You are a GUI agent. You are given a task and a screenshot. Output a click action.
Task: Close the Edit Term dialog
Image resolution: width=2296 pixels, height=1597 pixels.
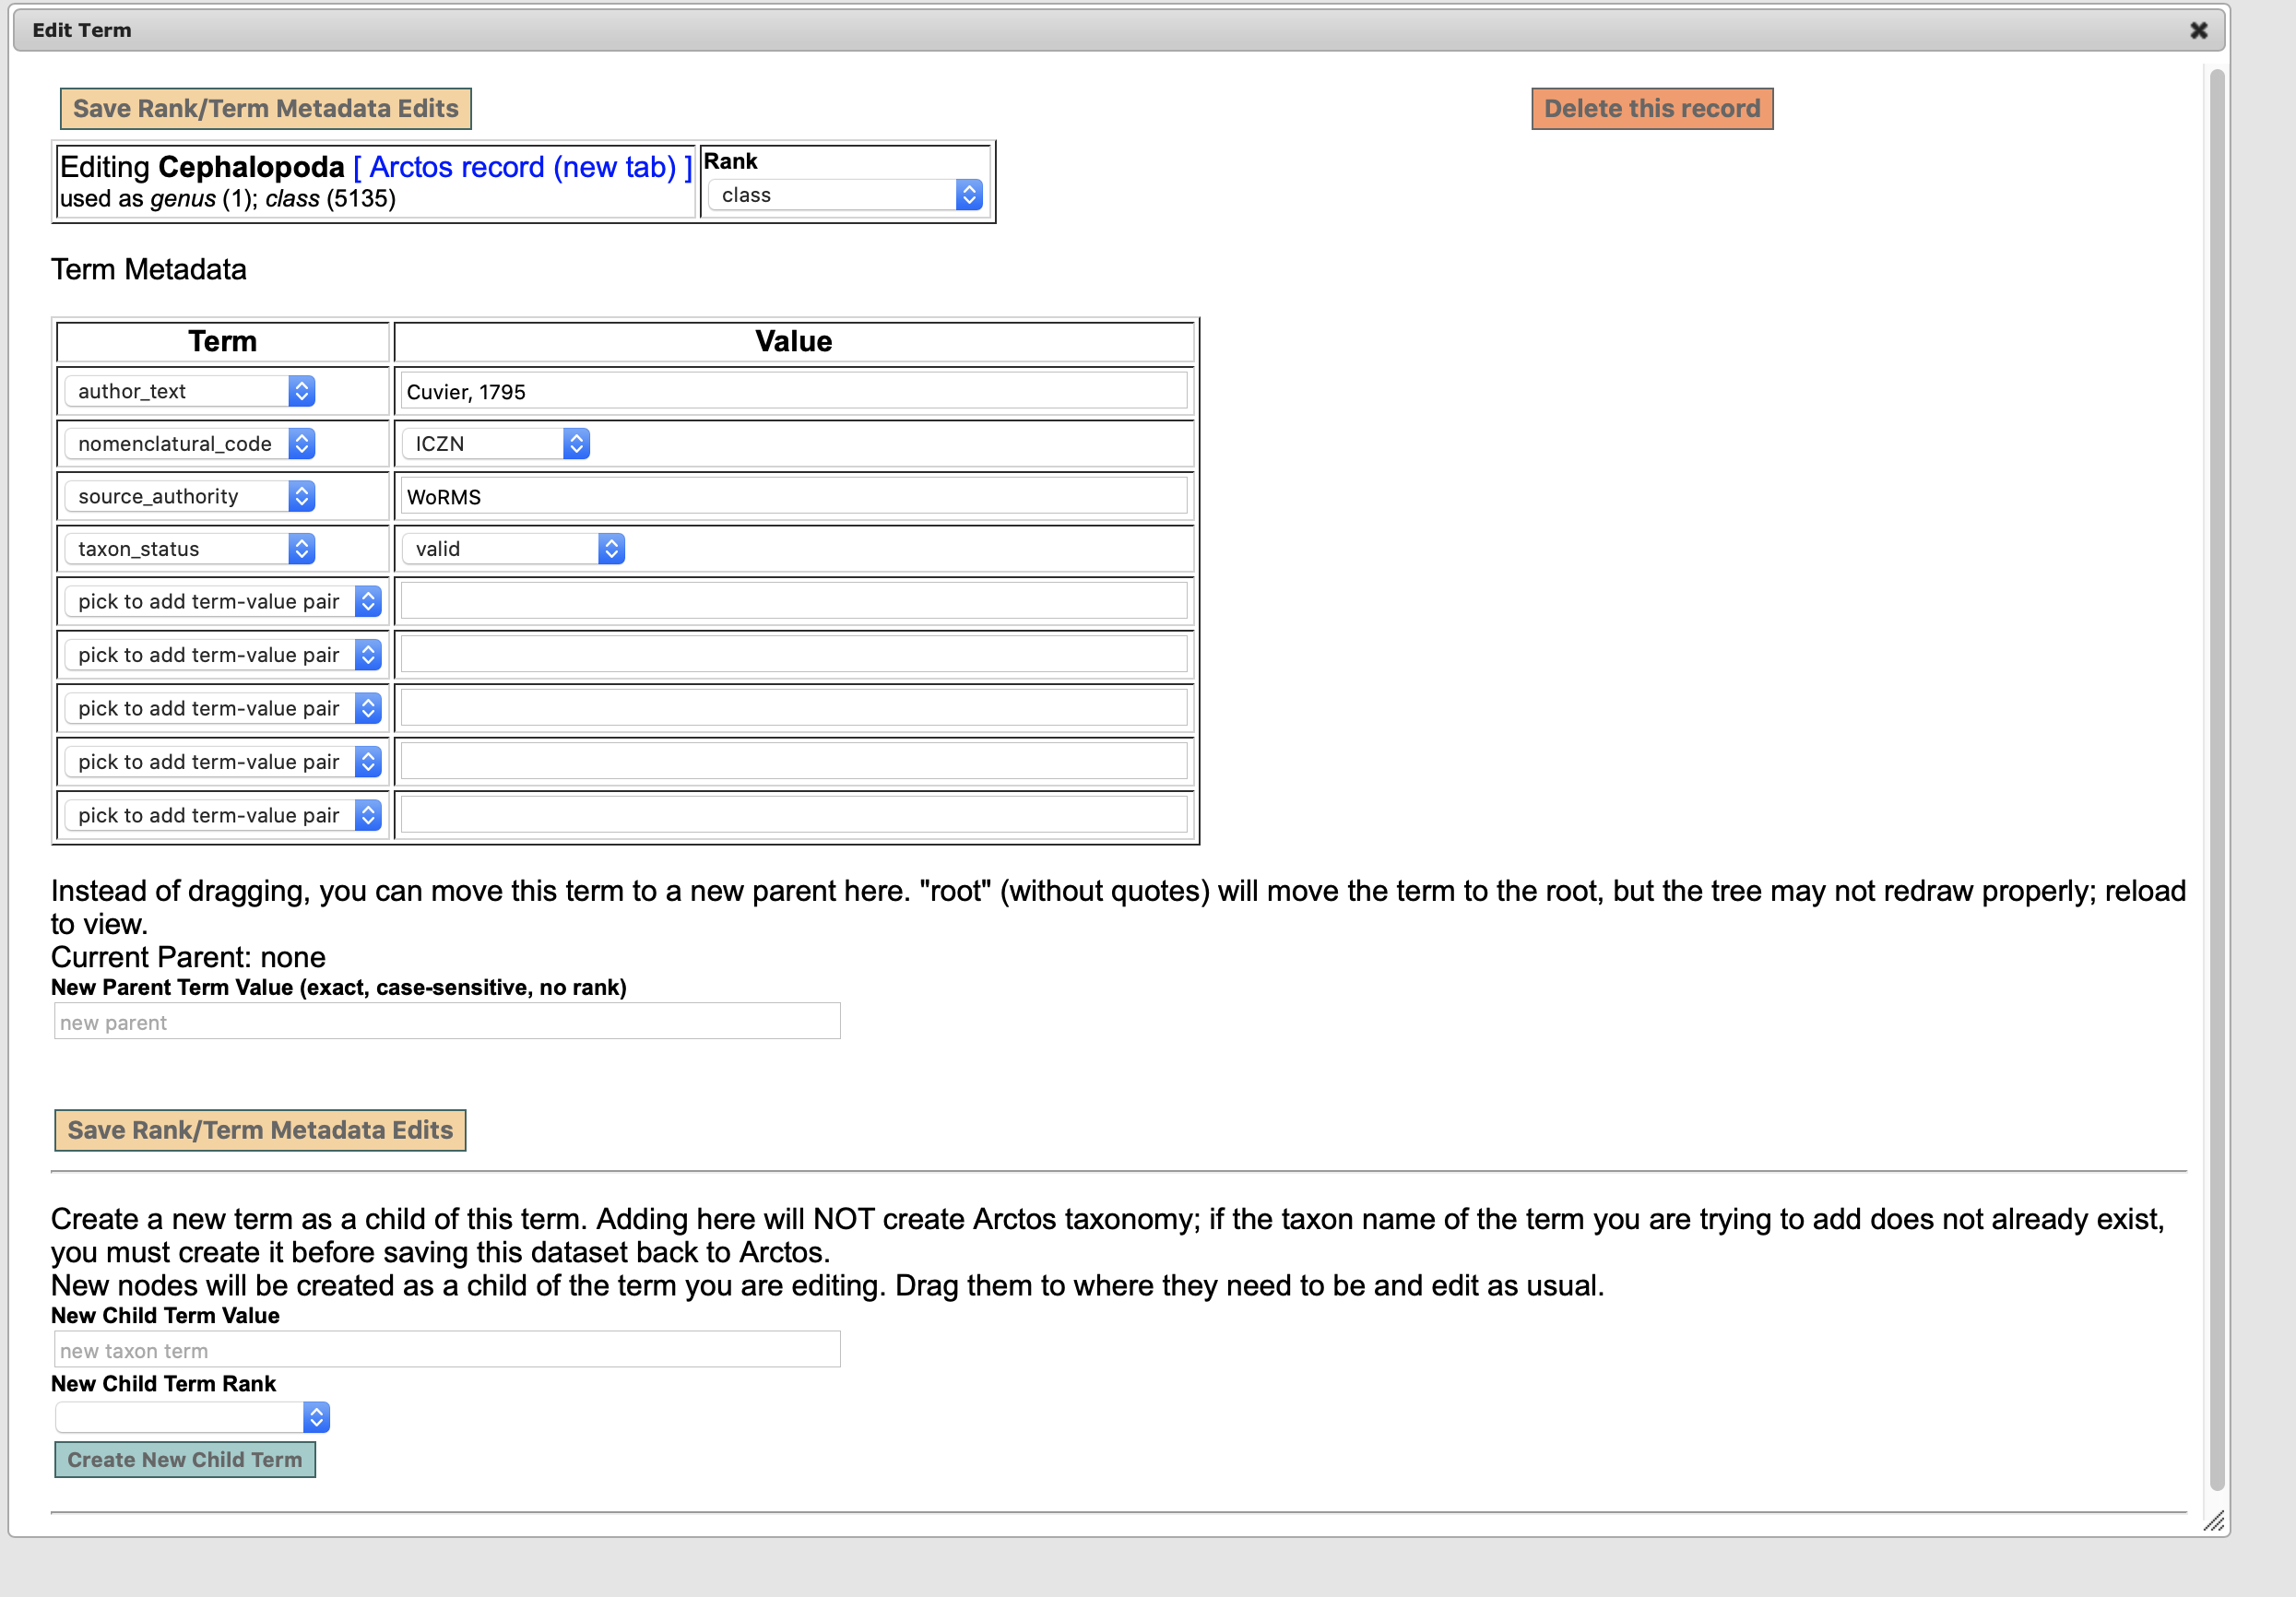[2198, 30]
